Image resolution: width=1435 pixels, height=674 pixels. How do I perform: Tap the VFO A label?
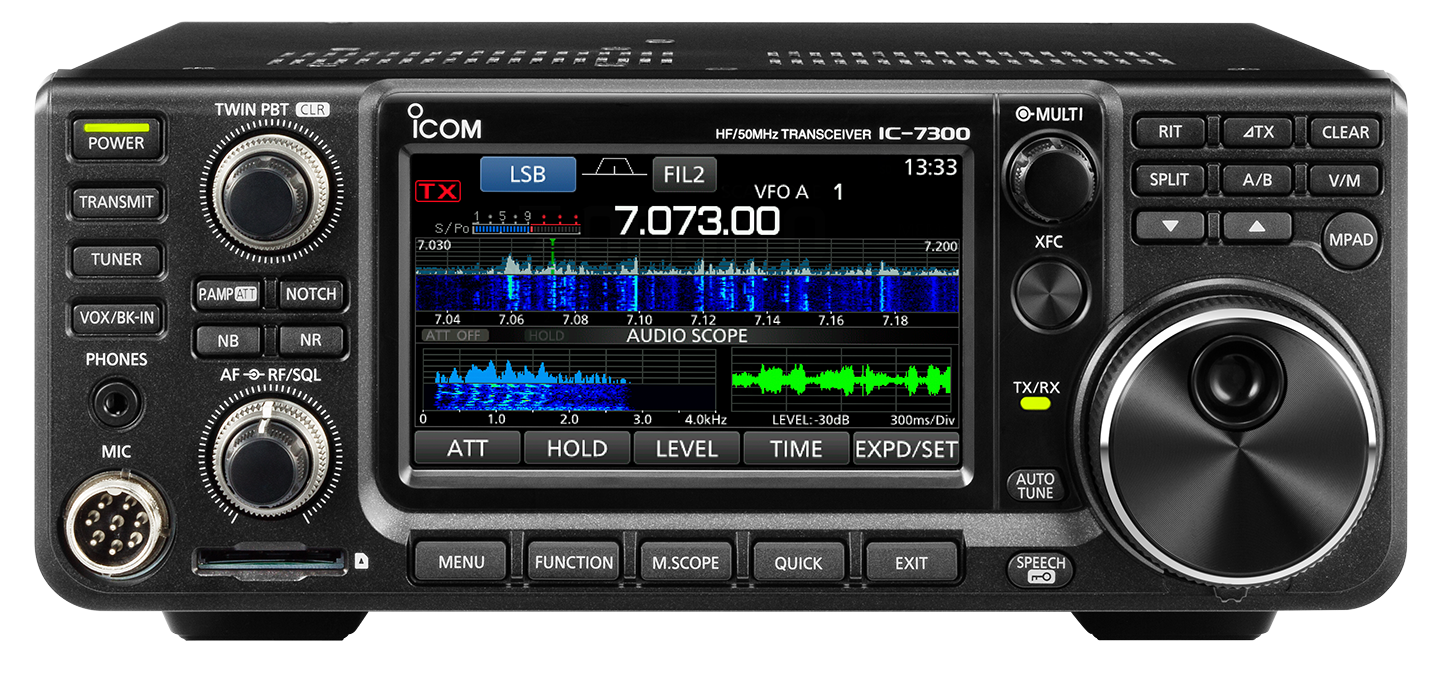coord(780,192)
